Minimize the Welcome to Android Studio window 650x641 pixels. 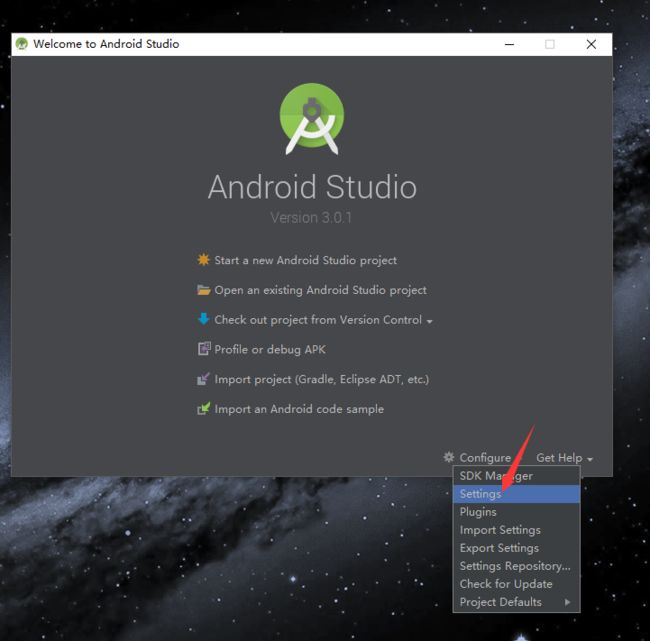pos(509,44)
